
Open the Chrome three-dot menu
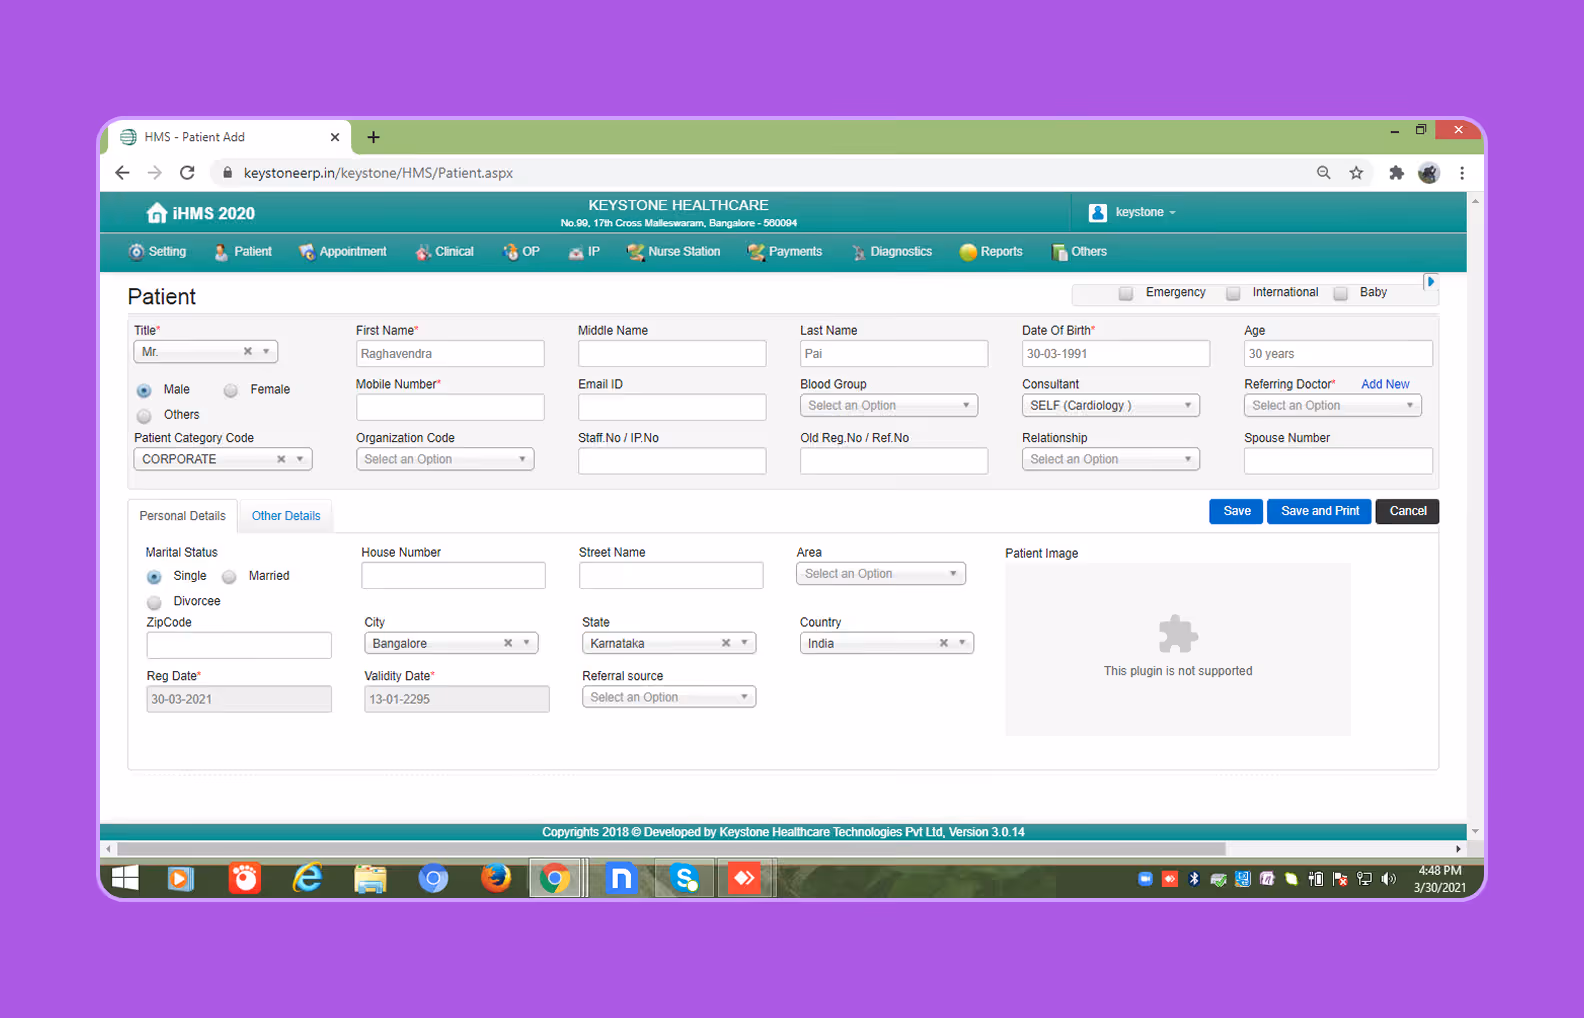[1462, 173]
